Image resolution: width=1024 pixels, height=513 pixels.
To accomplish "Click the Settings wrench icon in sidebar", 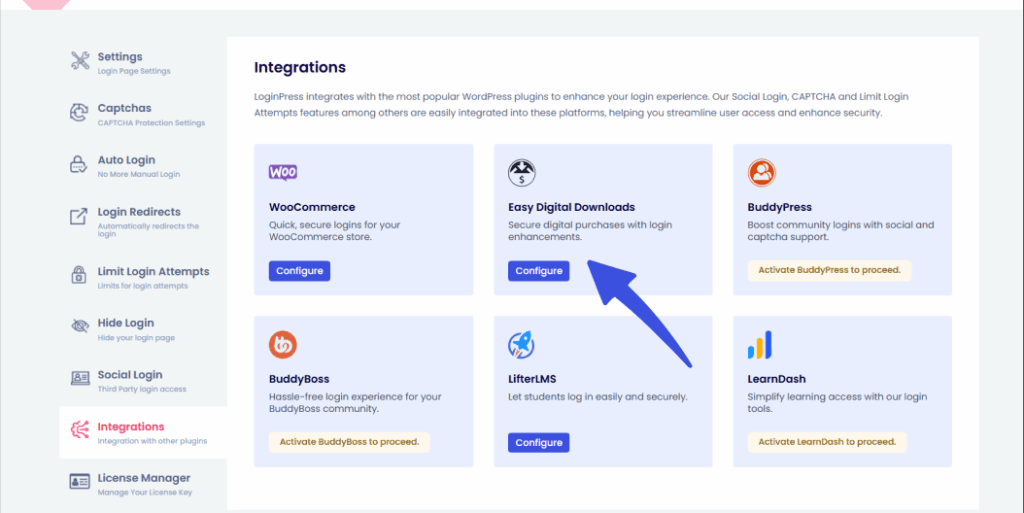I will [x=80, y=61].
